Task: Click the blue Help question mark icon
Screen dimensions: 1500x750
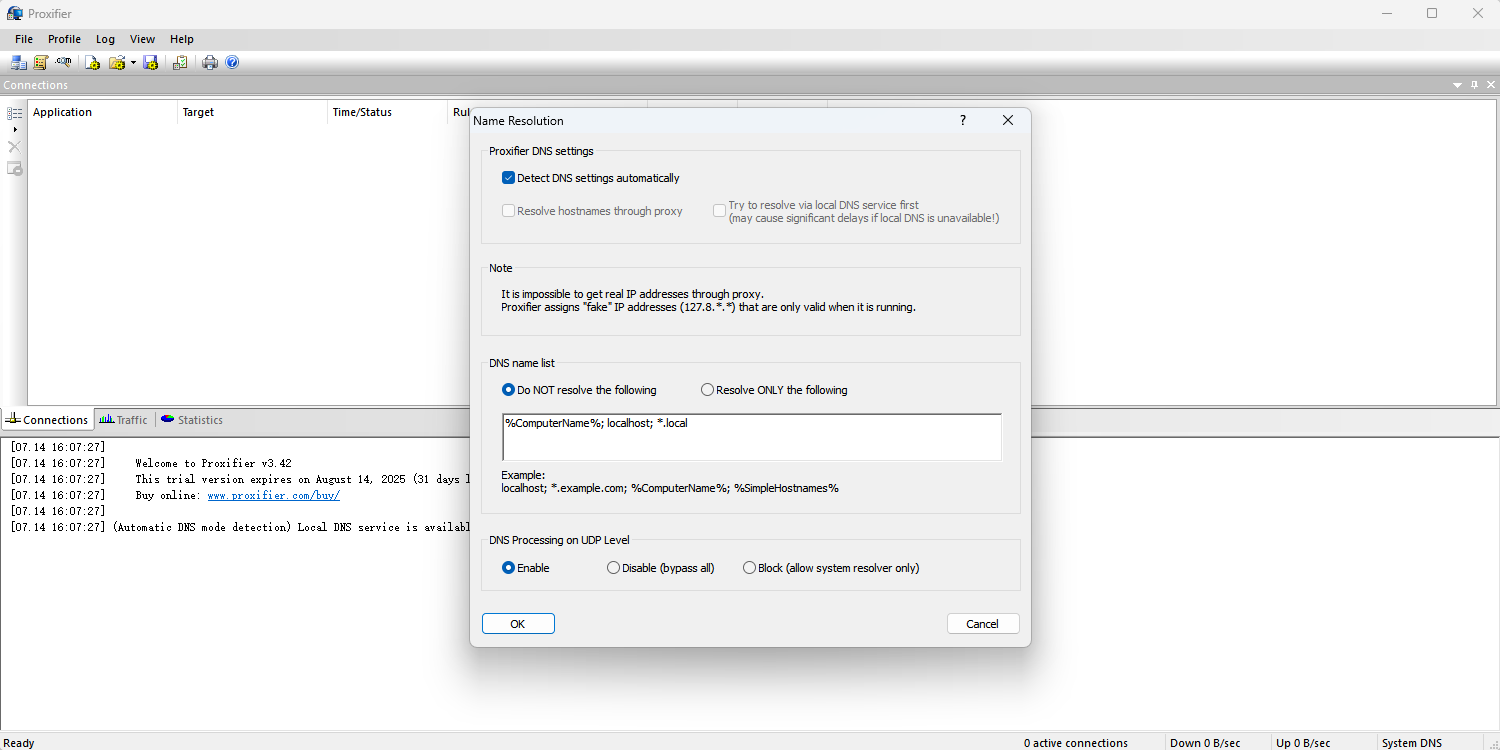Action: [x=232, y=63]
